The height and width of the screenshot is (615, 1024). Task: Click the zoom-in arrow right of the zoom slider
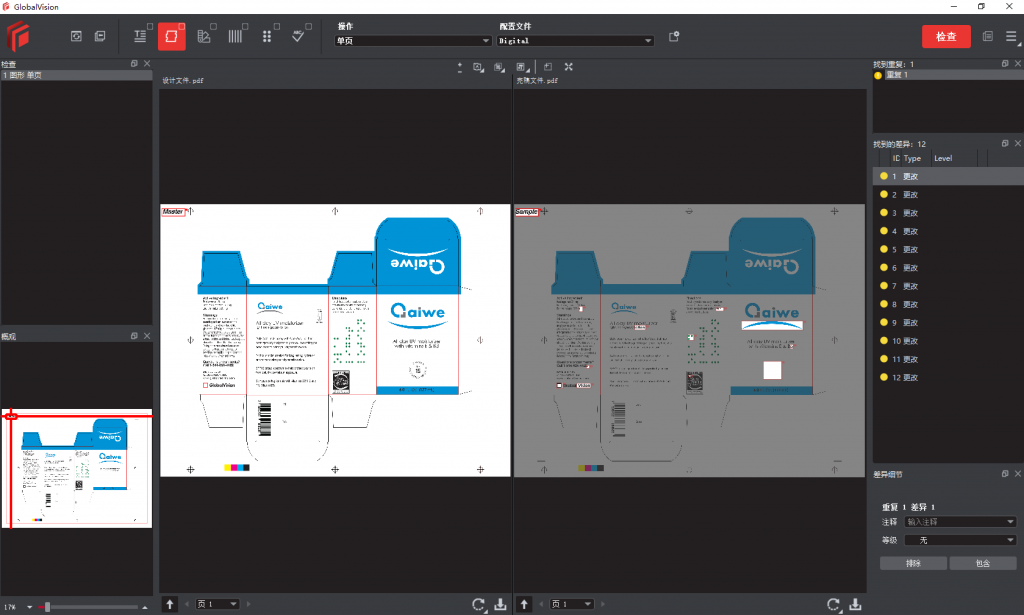(145, 607)
